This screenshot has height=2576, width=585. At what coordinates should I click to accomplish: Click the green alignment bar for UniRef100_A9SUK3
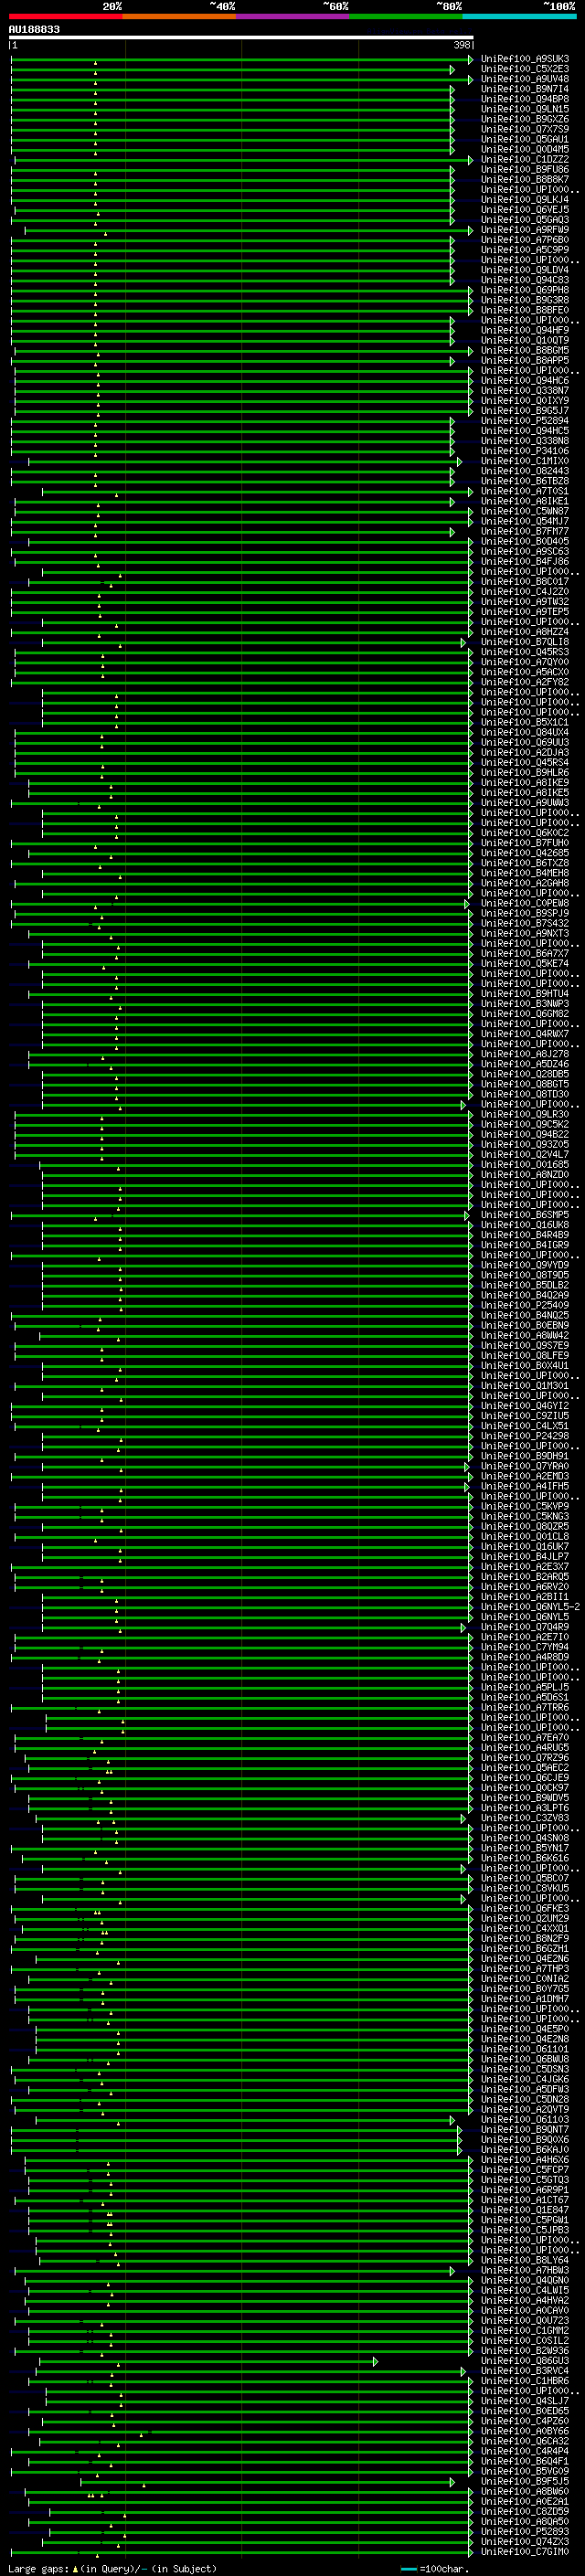[x=241, y=59]
